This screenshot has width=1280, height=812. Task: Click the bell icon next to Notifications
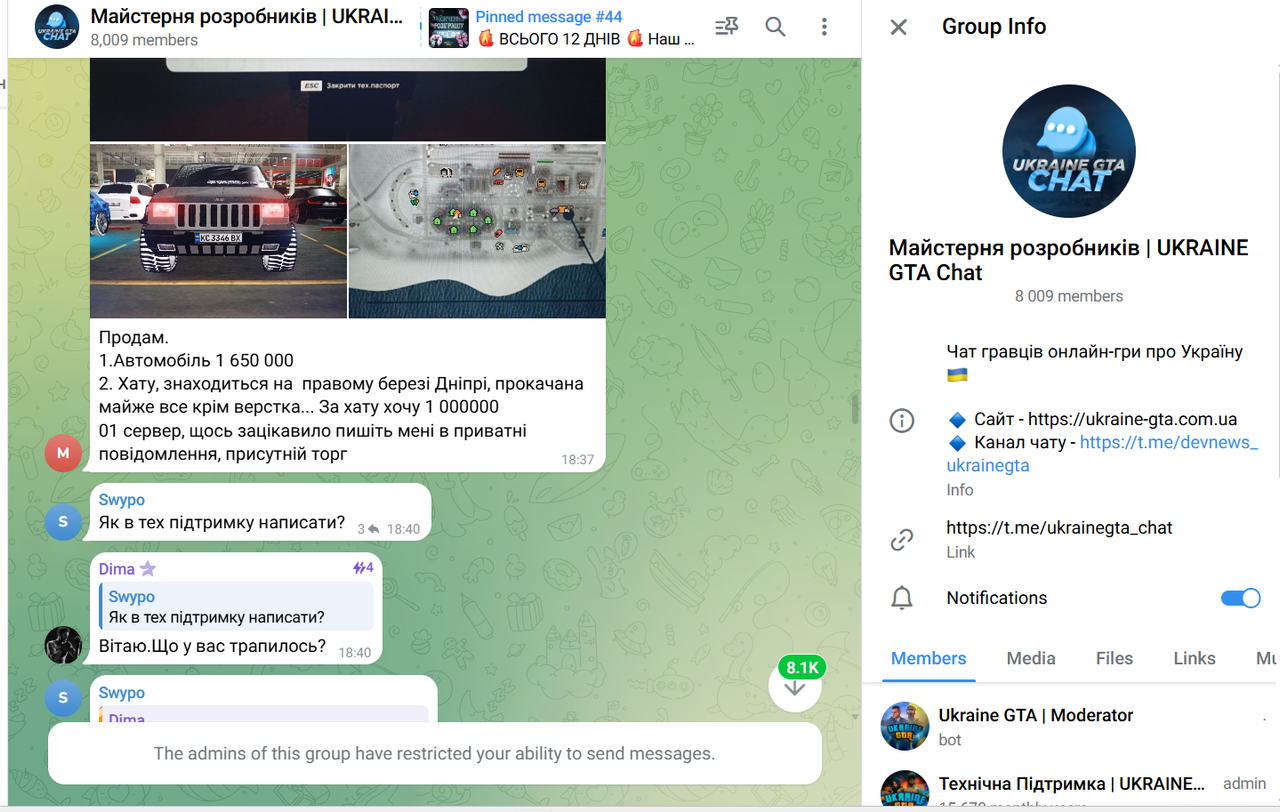(x=902, y=598)
